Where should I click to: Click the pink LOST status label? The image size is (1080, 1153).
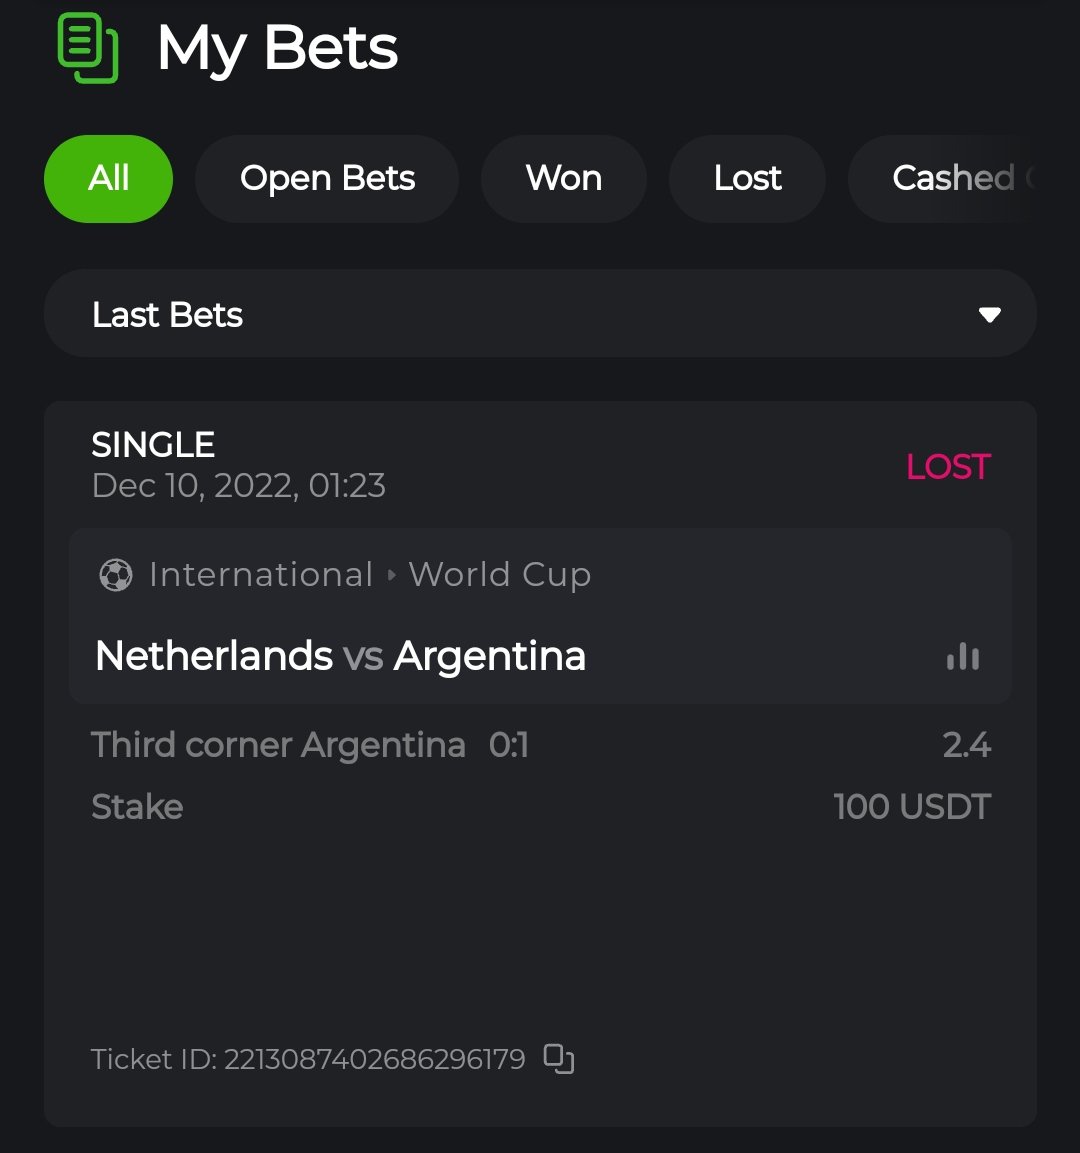948,467
